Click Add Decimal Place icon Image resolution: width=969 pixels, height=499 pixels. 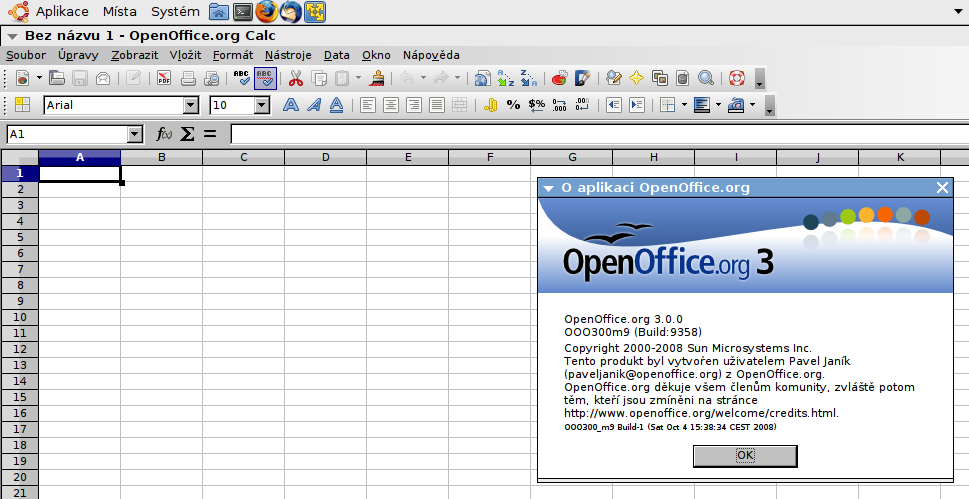[x=559, y=105]
